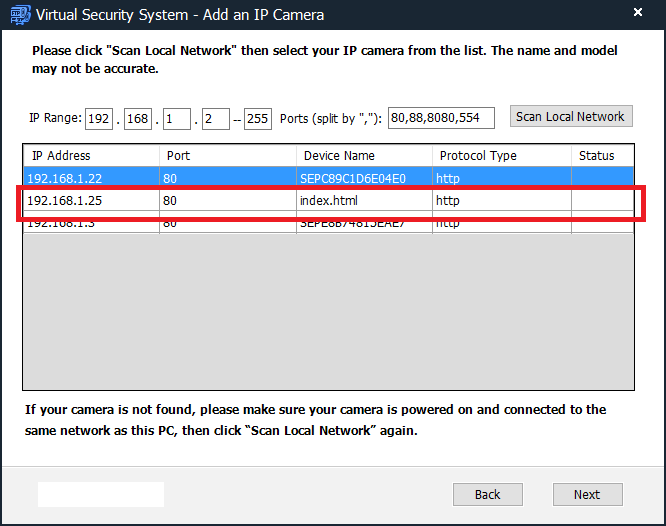Click the Scan Local Network button
This screenshot has height=526, width=666.
pyautogui.click(x=570, y=117)
